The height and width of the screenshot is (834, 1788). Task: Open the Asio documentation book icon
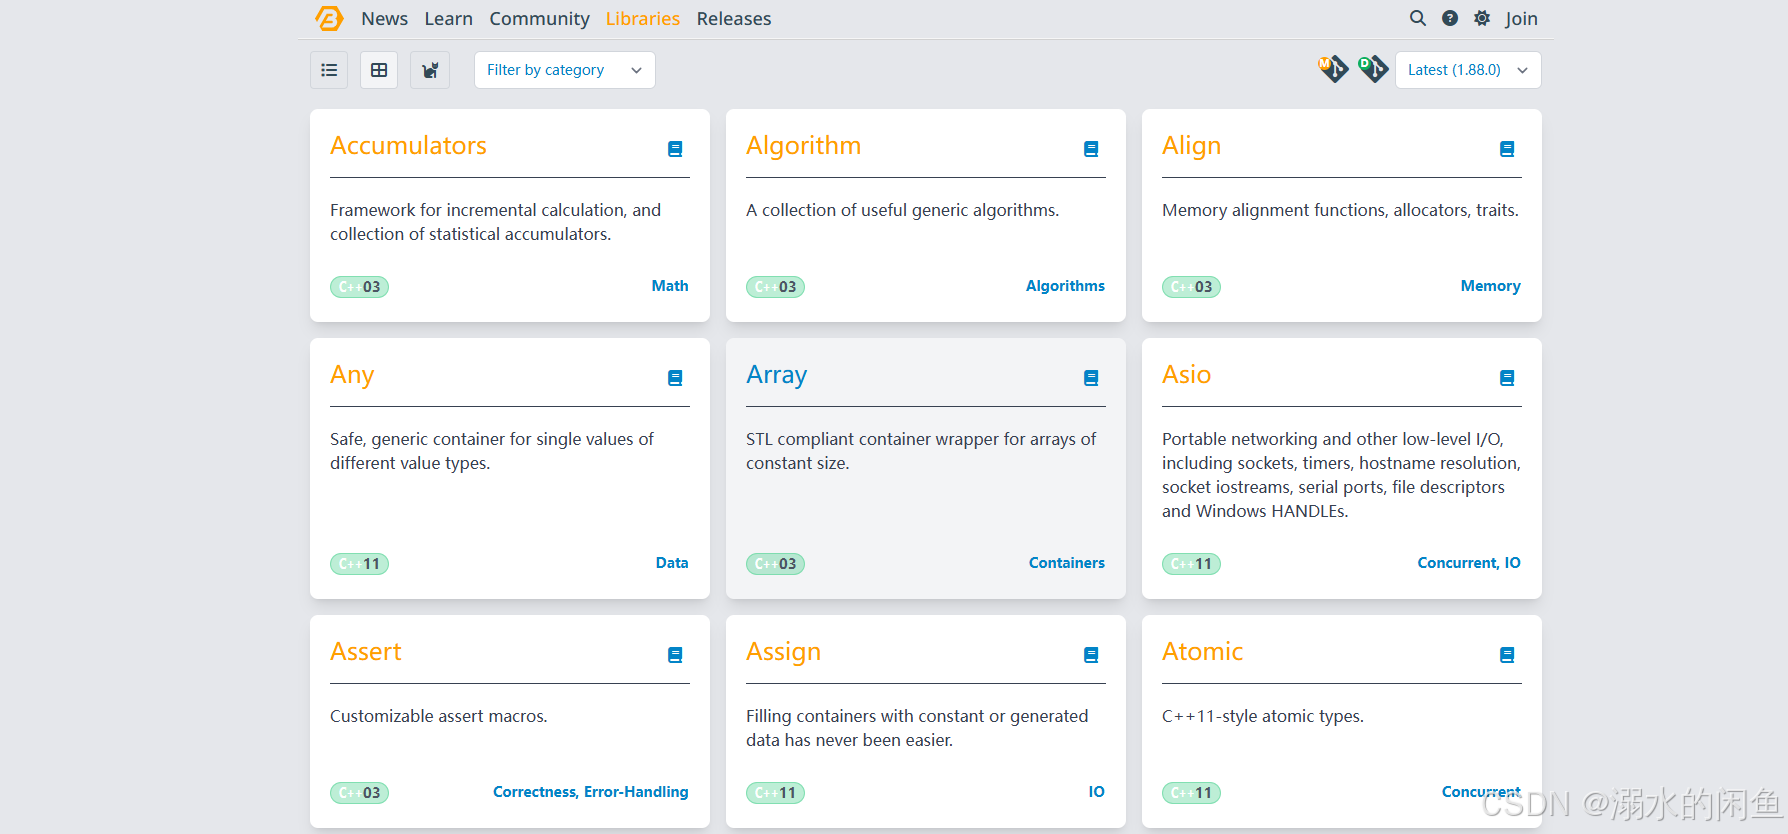tap(1507, 378)
